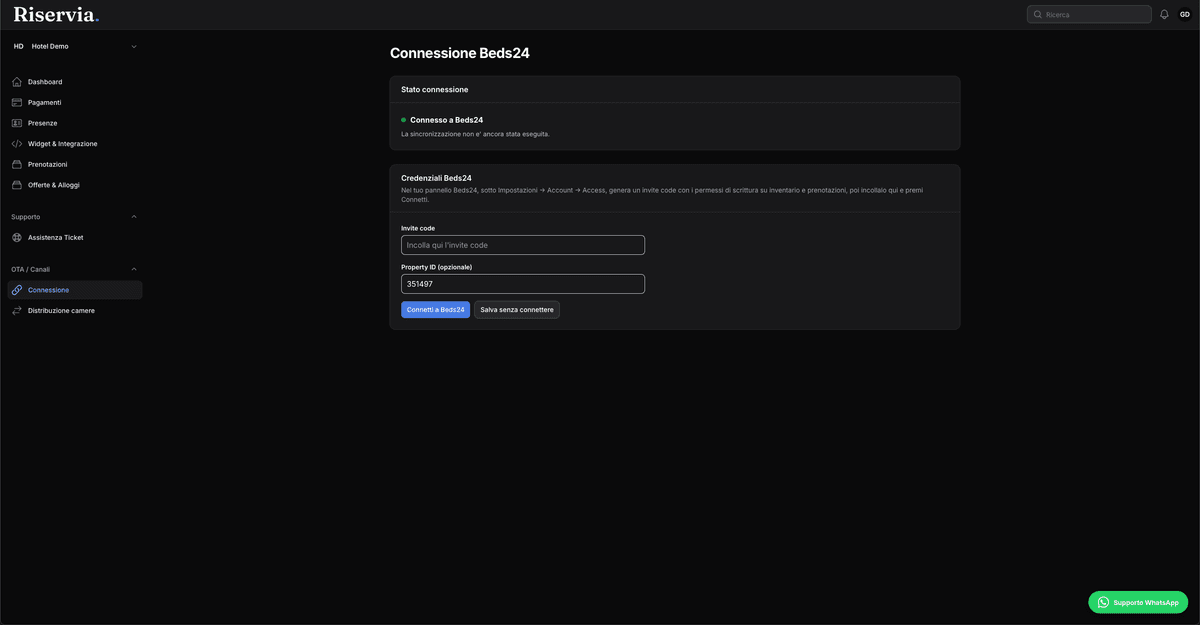Click sync not yet executed message
This screenshot has height=625, width=1200.
475,134
